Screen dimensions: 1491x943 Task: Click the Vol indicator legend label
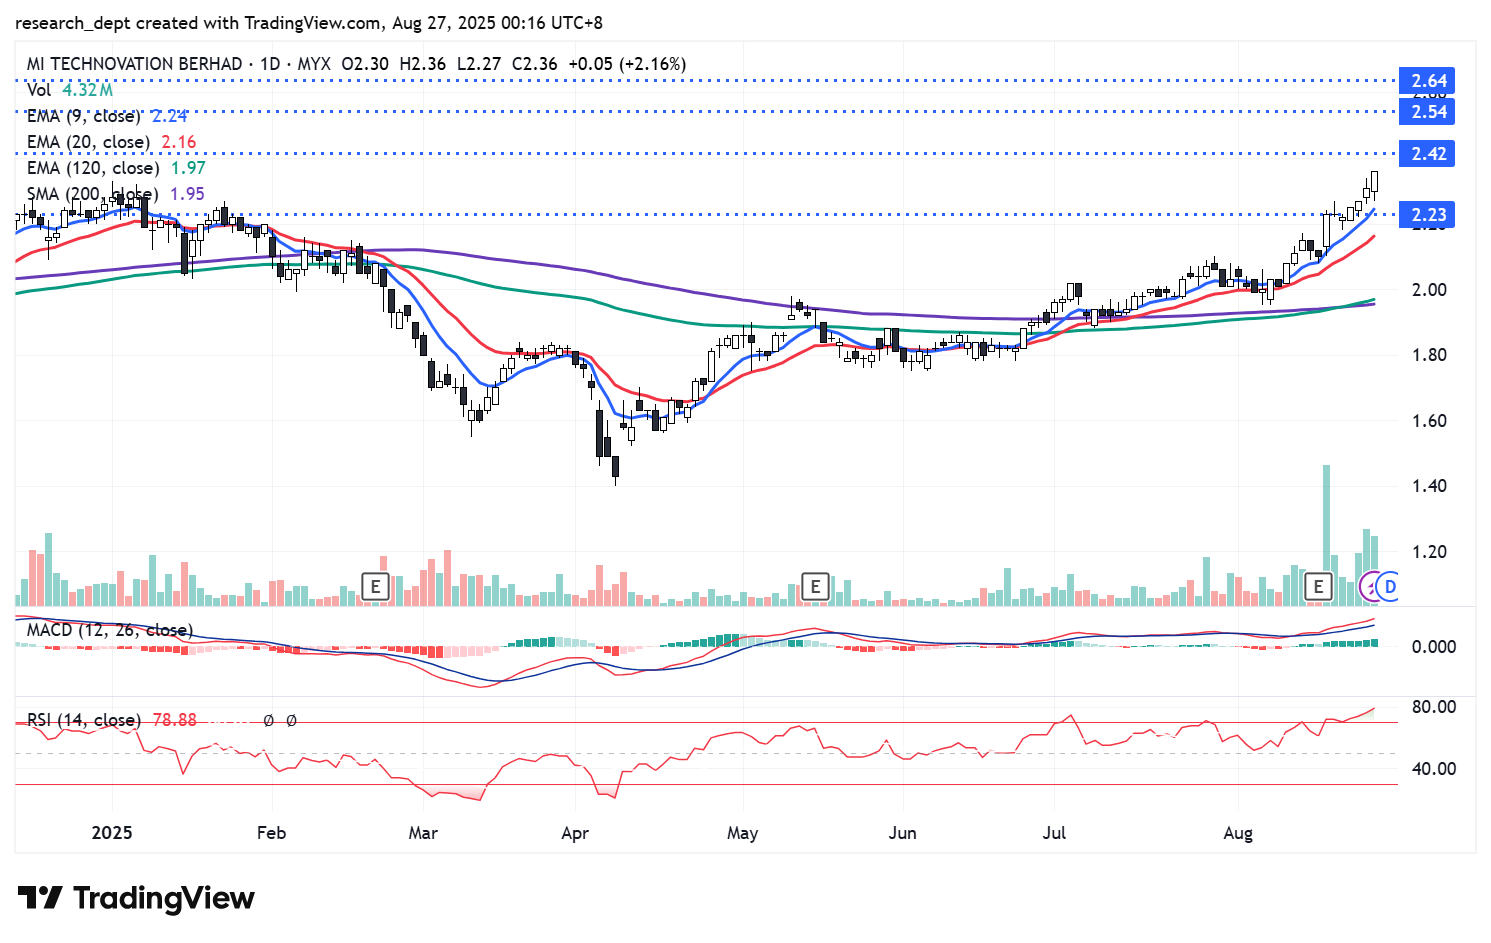[x=39, y=90]
